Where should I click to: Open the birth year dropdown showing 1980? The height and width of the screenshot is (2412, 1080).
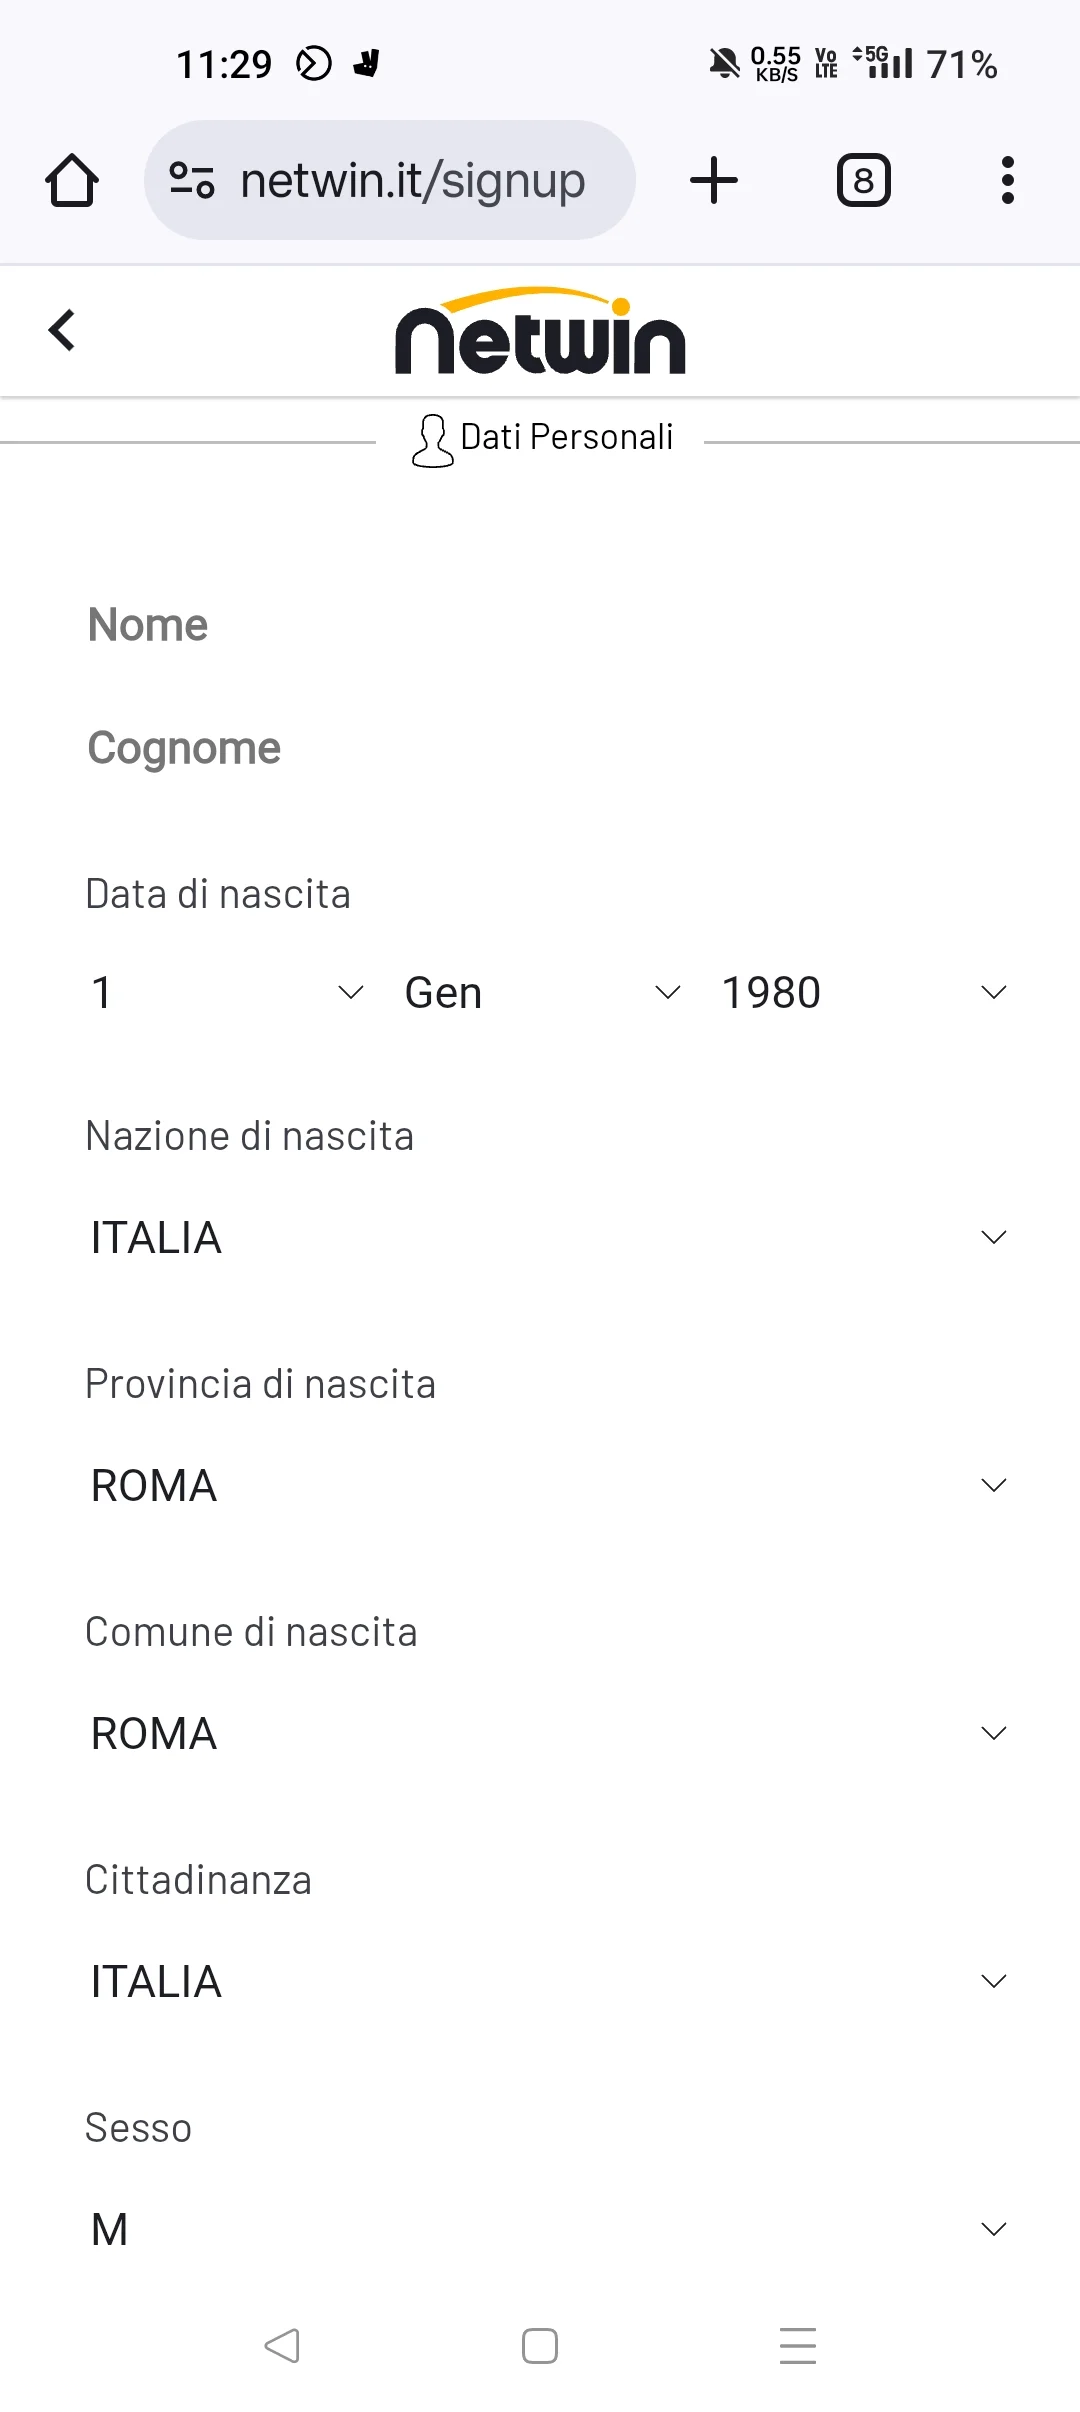point(863,993)
